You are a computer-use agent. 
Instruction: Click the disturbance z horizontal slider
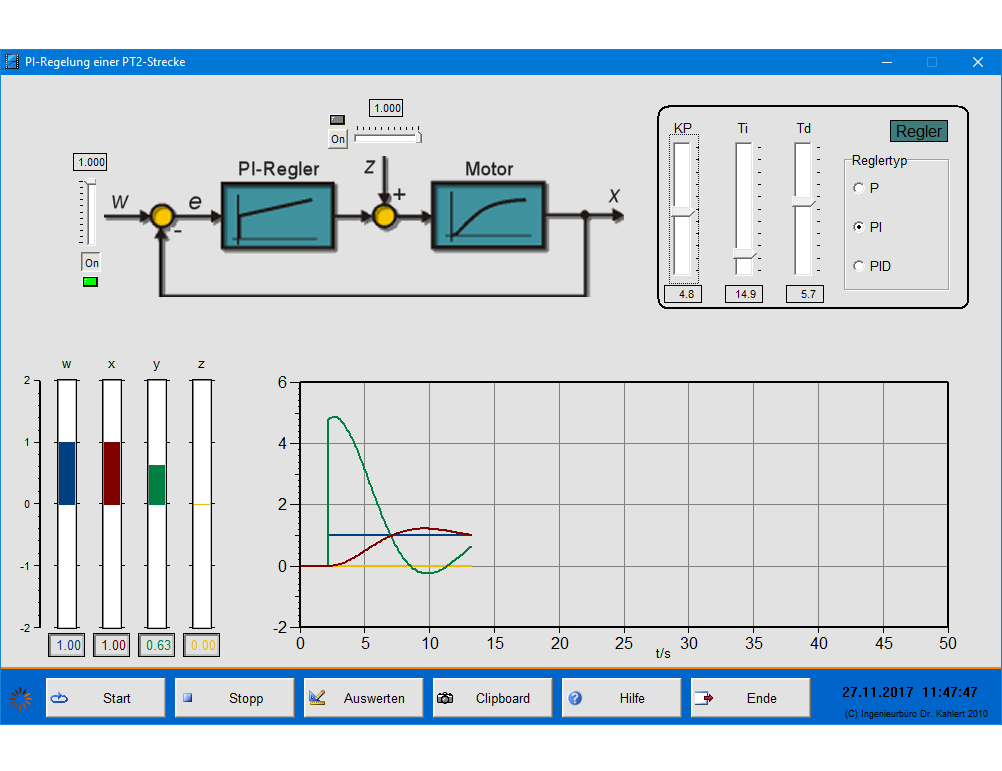[x=388, y=135]
